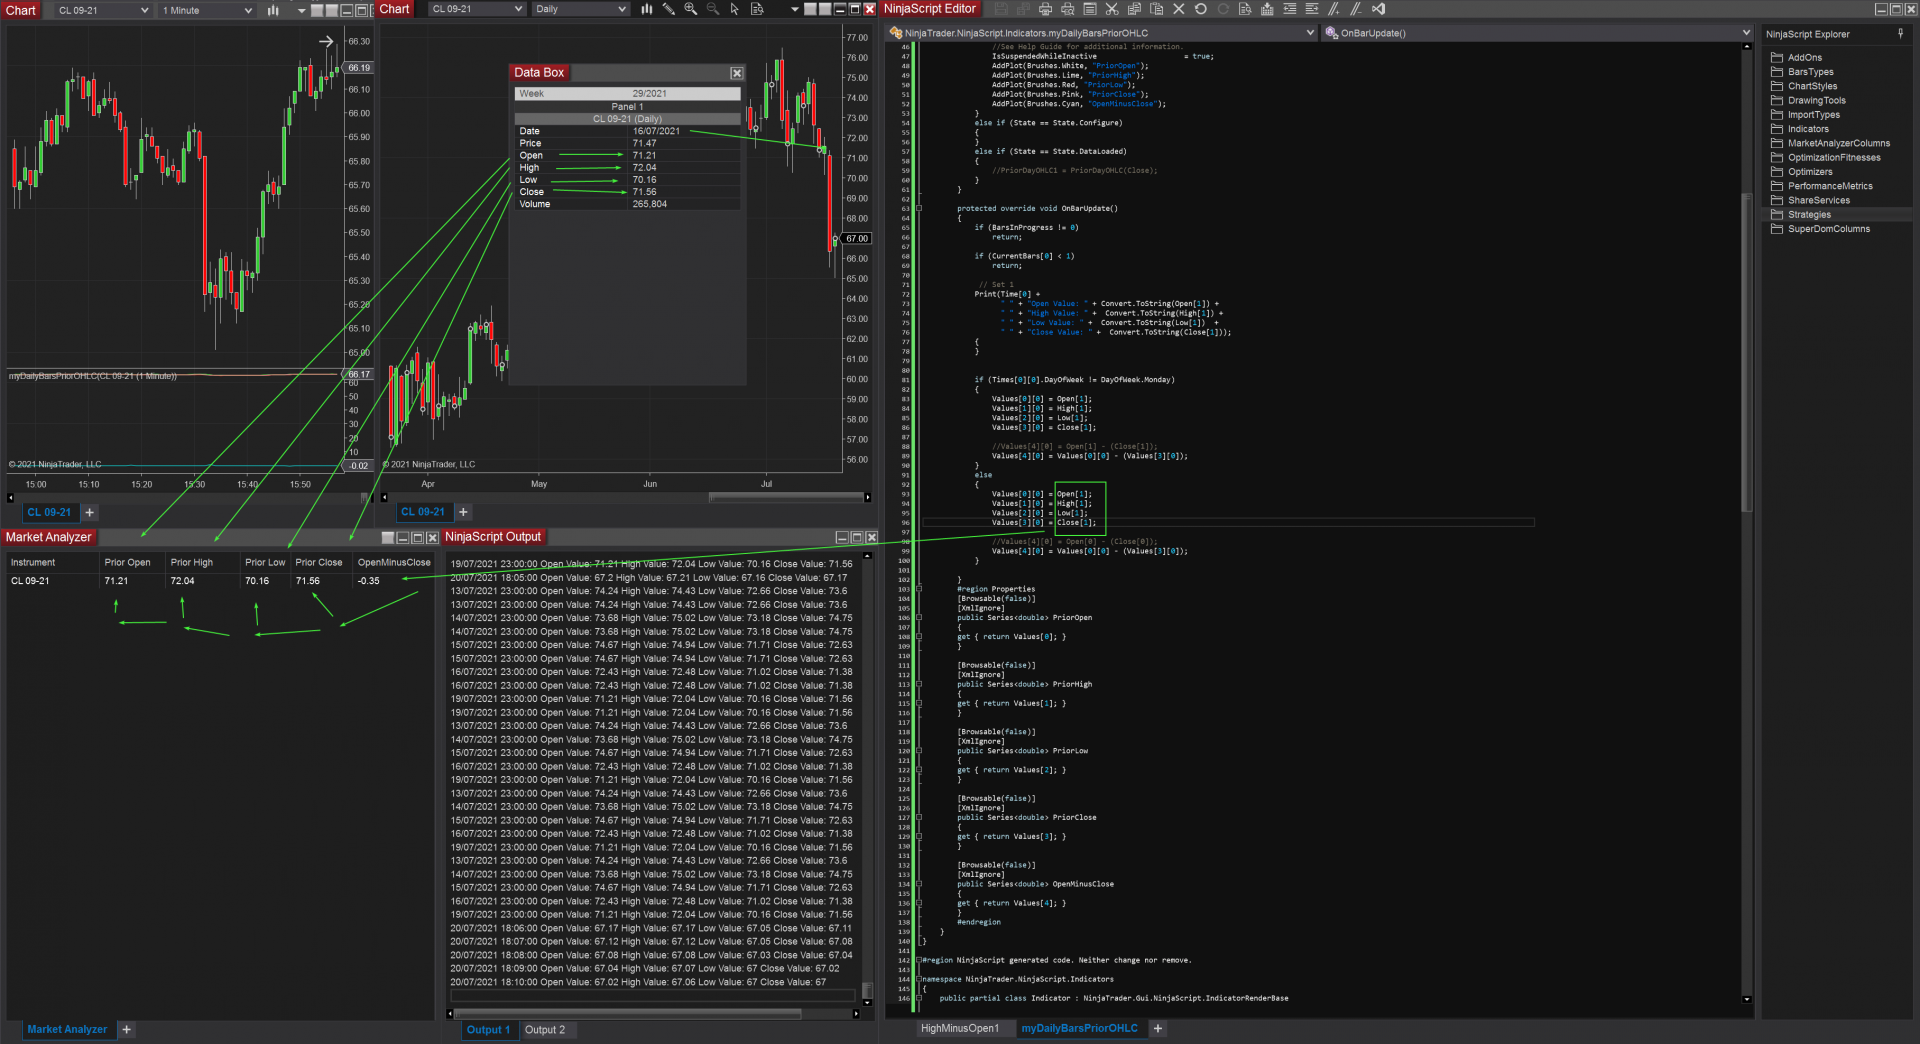Screen dimensions: 1920x1044
Task: Choose the cursor pointer tool in Daily chart
Action: point(735,9)
